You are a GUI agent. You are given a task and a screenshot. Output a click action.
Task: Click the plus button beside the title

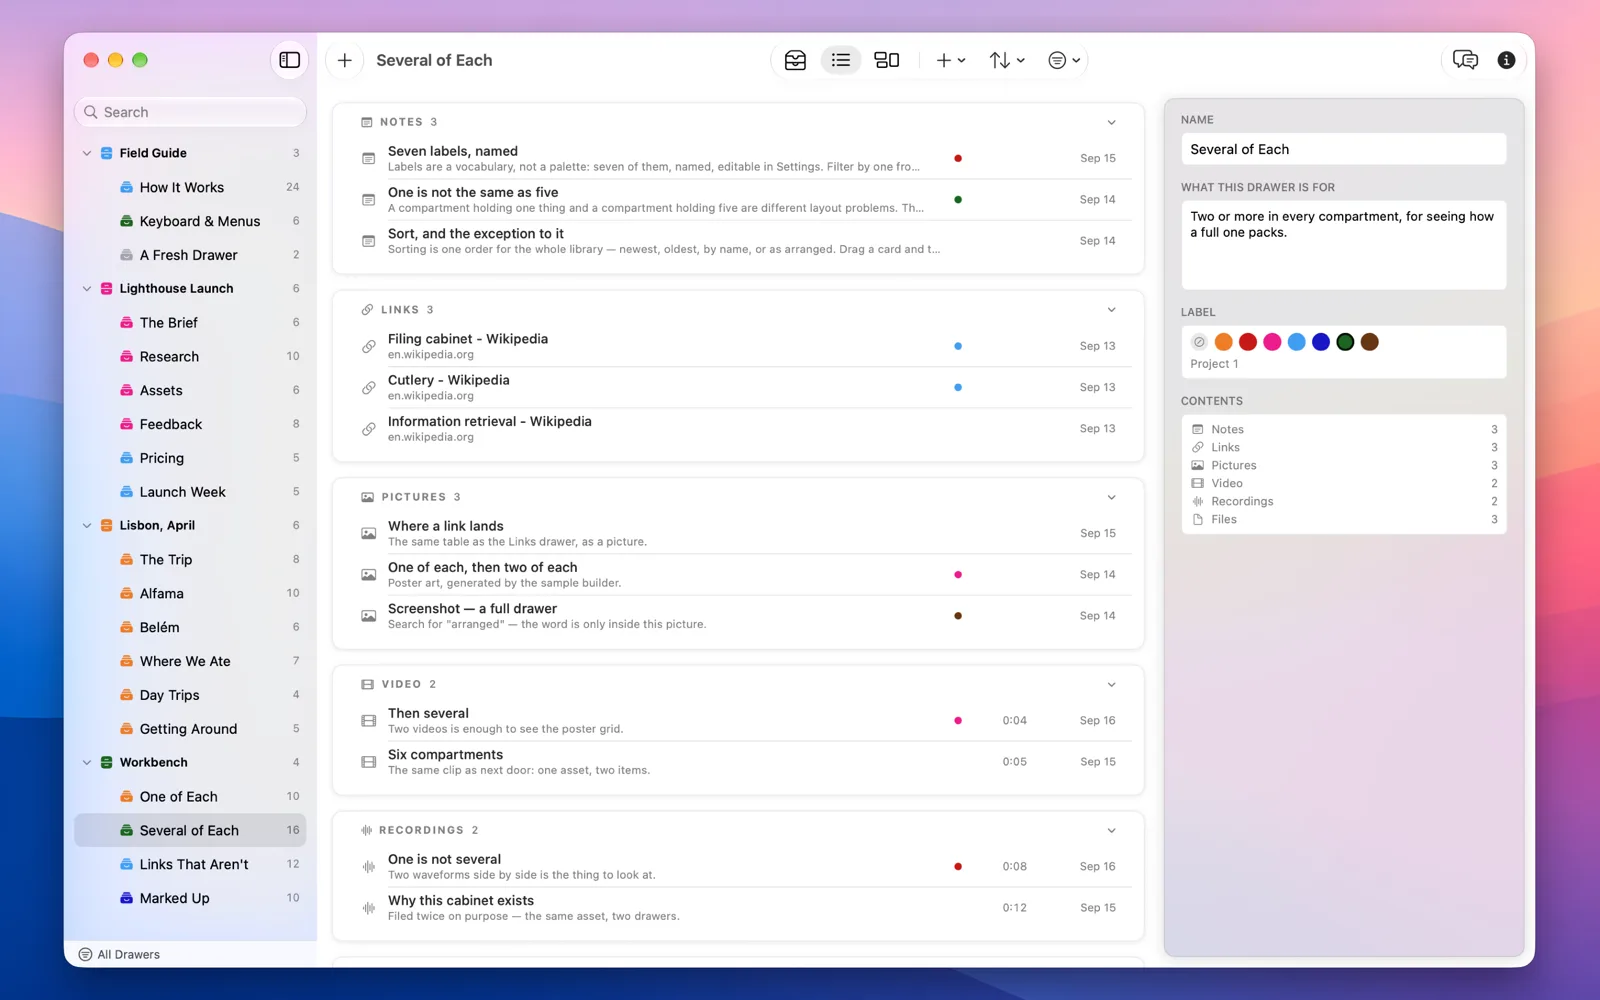pyautogui.click(x=344, y=60)
